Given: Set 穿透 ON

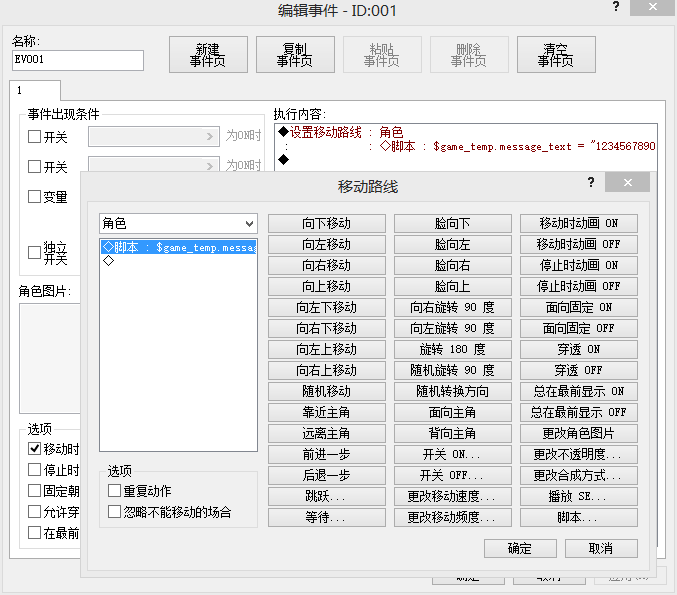Looking at the screenshot, I should coord(579,349).
